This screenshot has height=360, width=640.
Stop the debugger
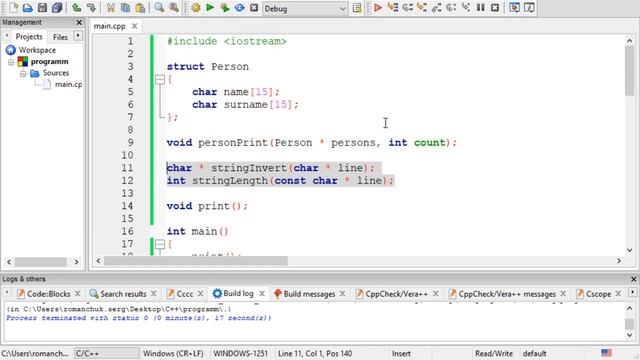pos(495,7)
